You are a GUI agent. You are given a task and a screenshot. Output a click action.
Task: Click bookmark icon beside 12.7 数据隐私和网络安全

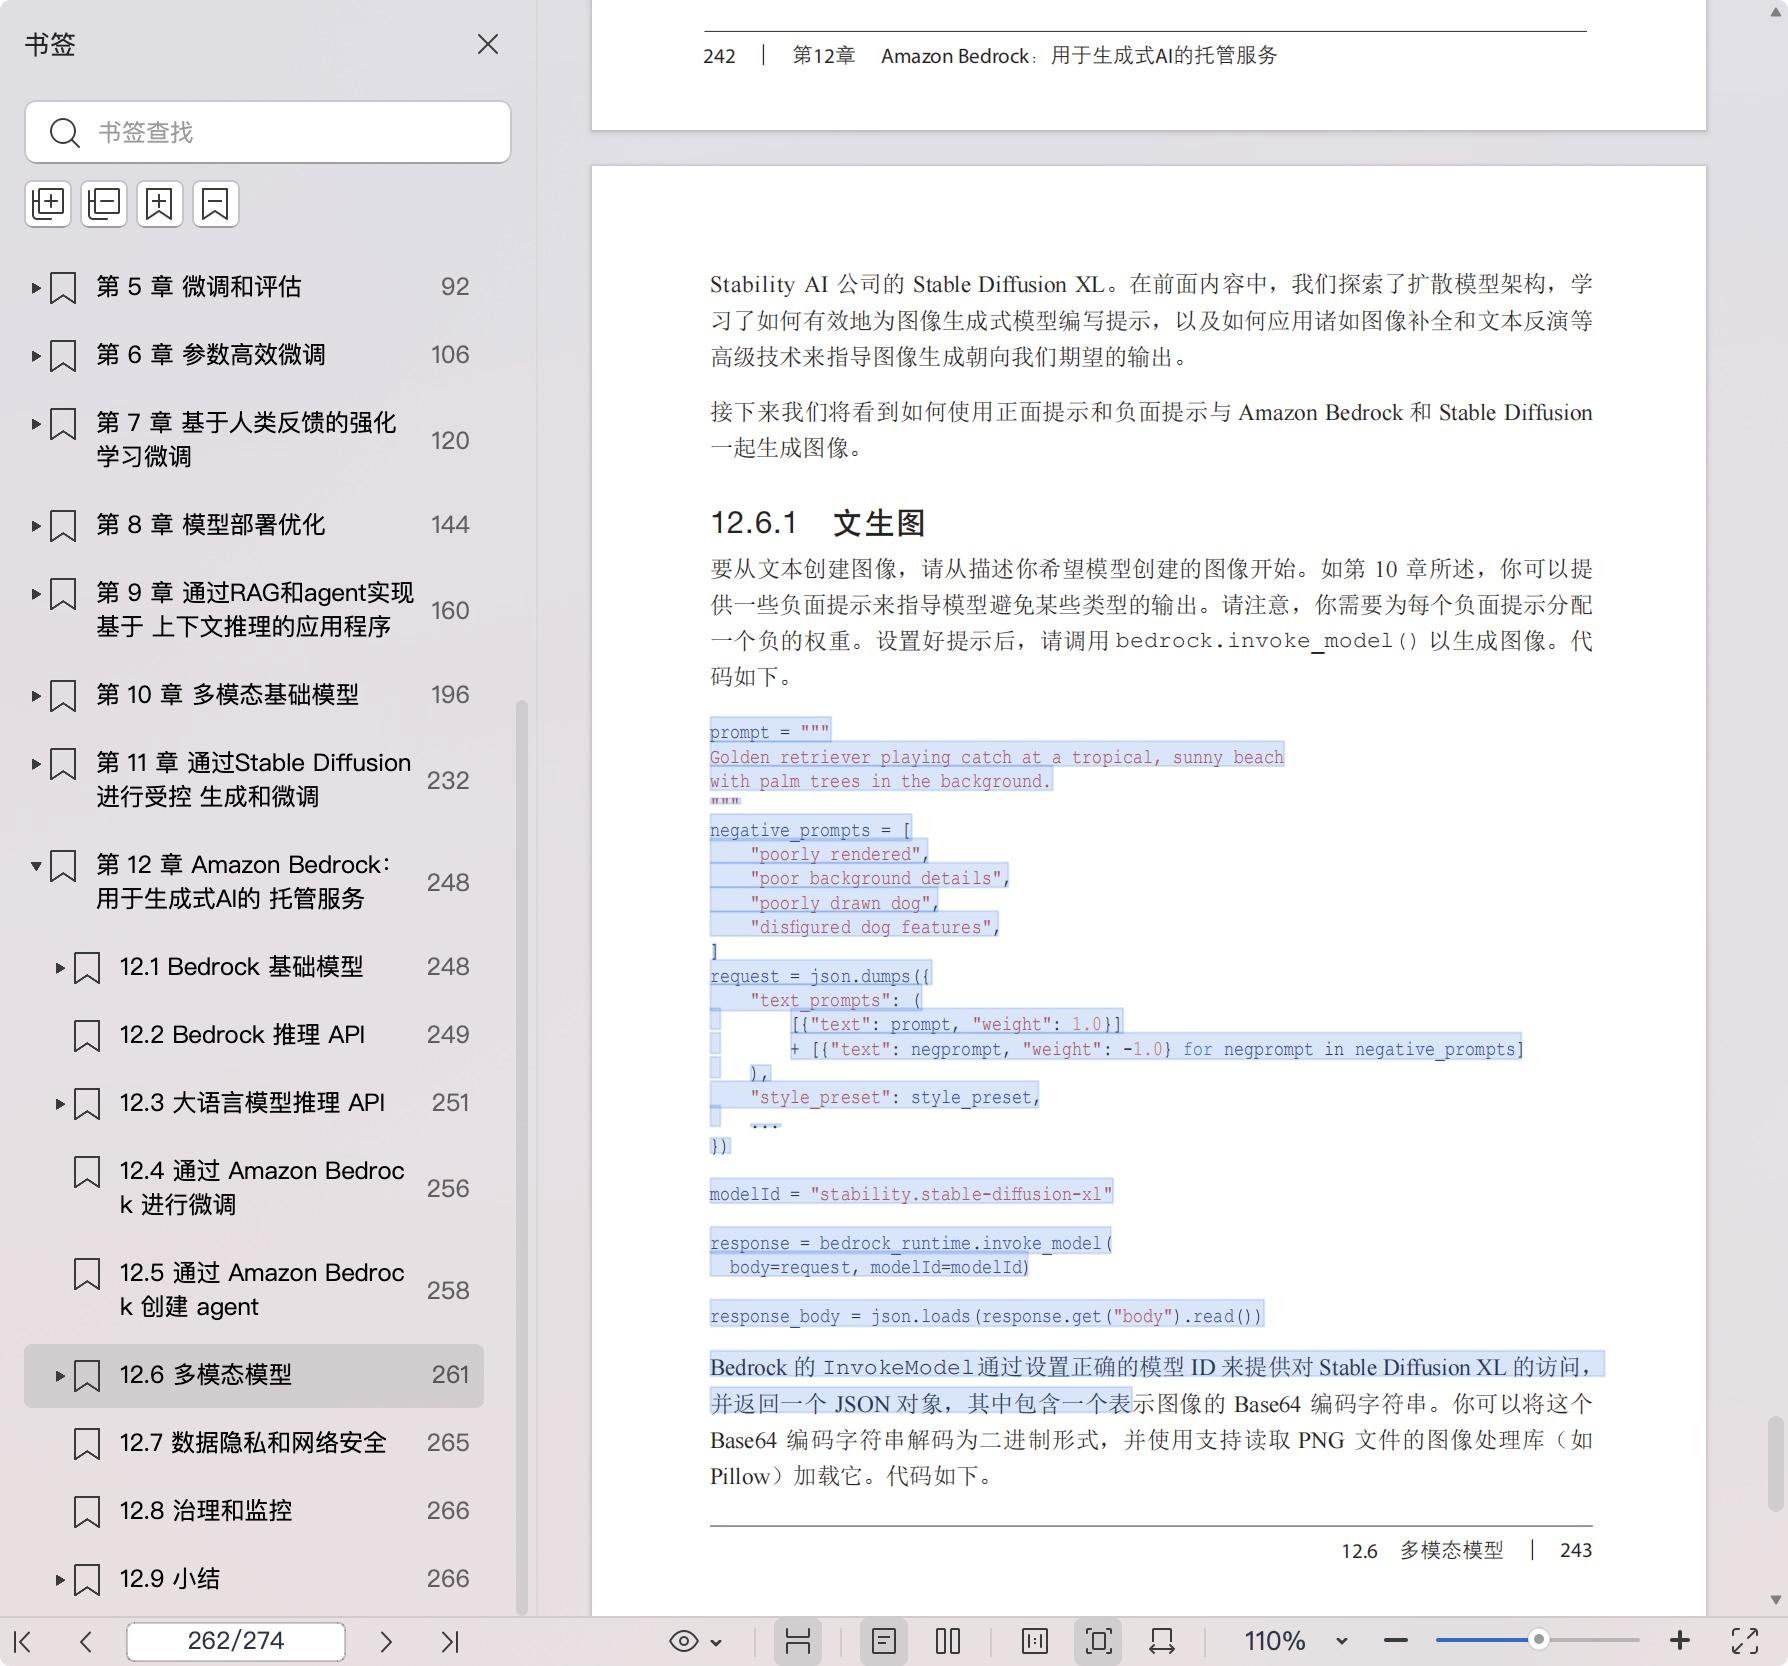tap(87, 1444)
